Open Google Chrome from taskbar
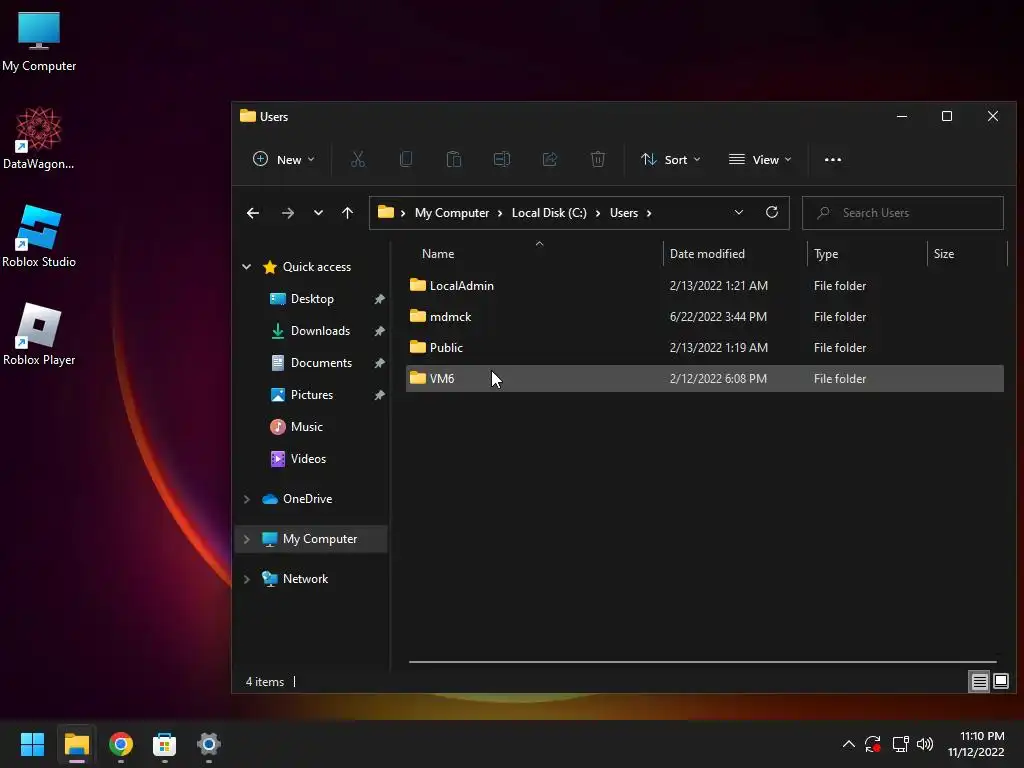 coord(121,744)
